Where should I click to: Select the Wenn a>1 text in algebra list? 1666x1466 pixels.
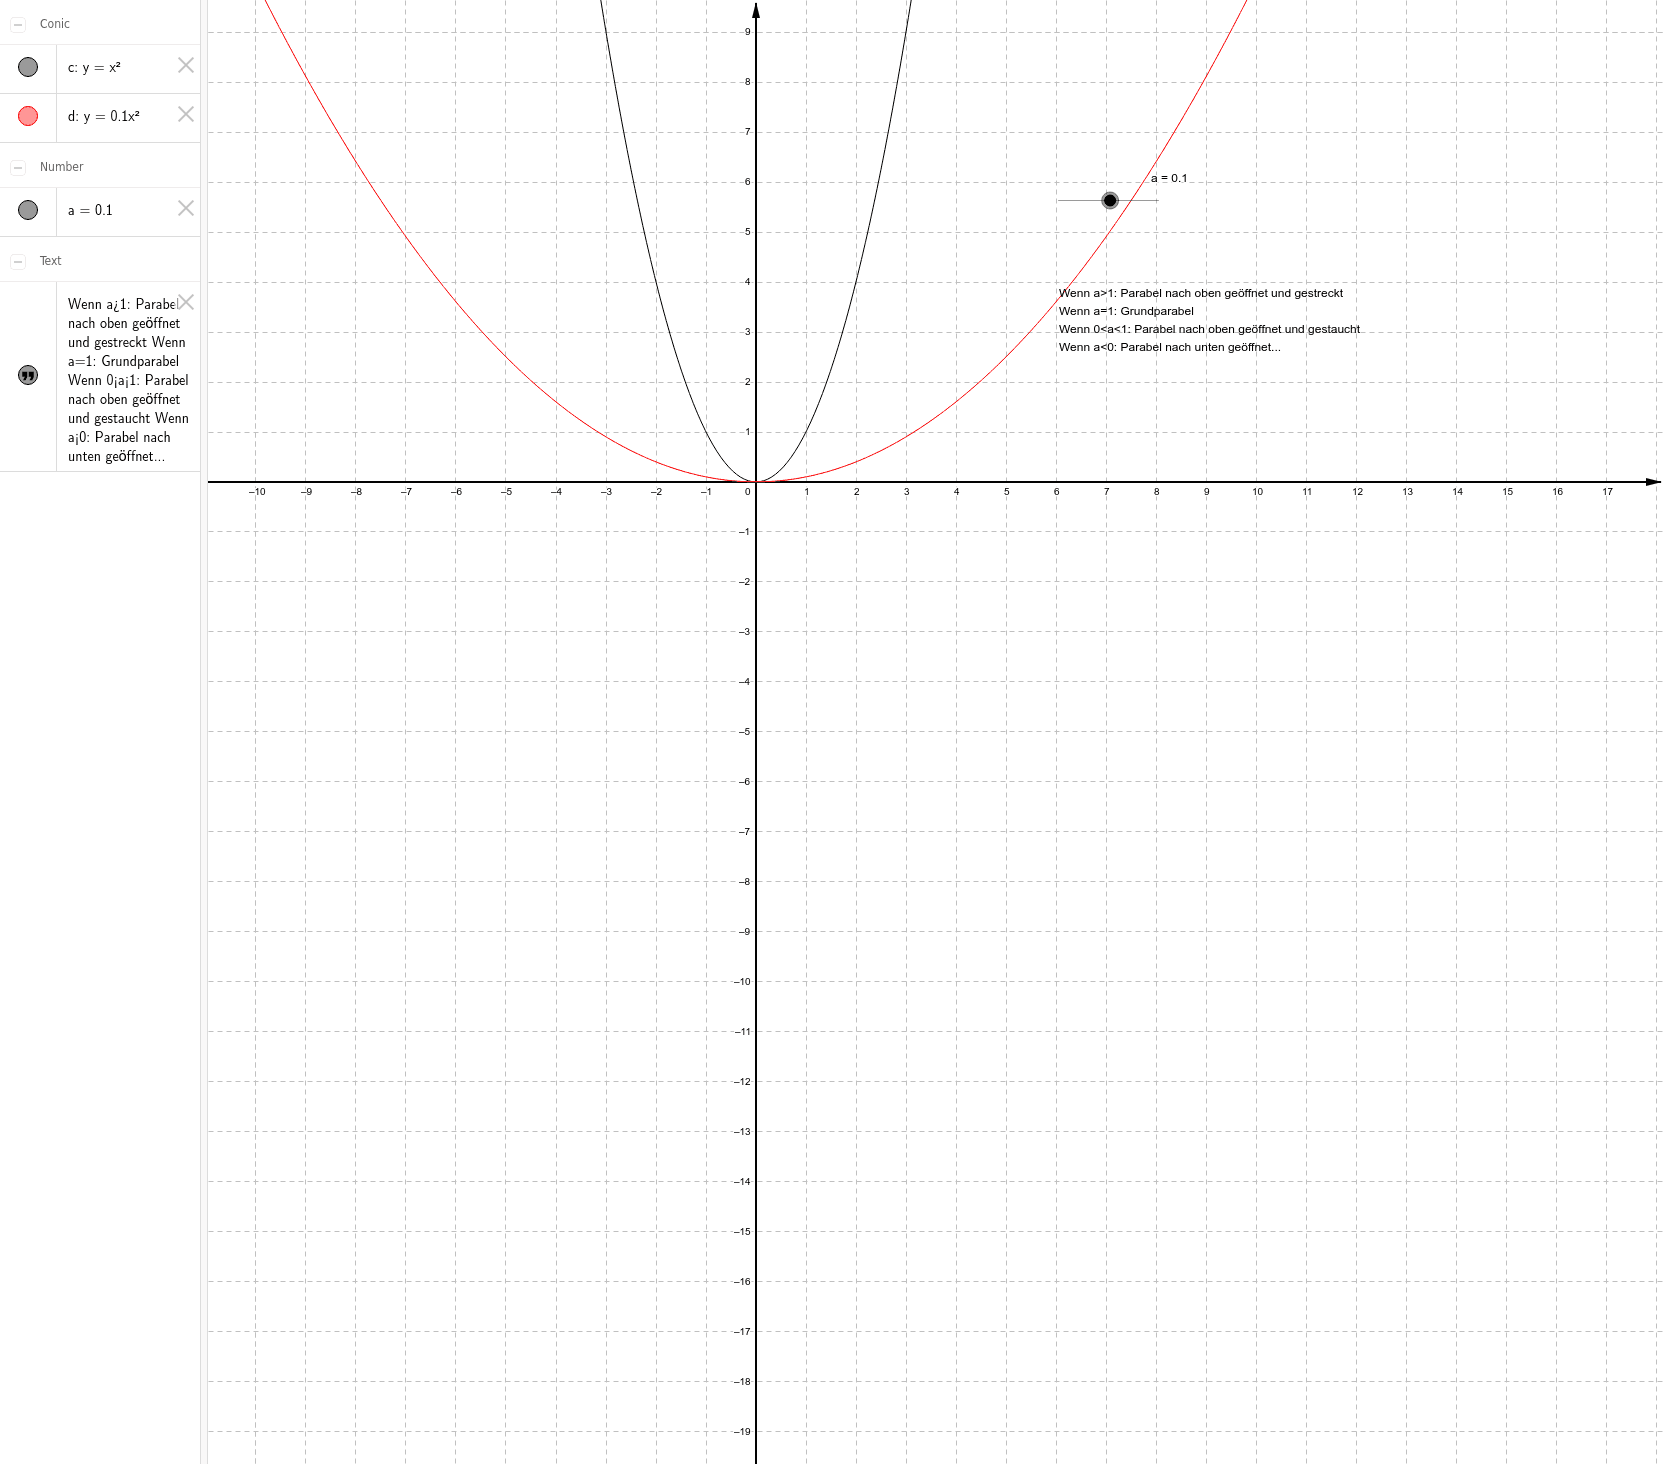[x=128, y=380]
